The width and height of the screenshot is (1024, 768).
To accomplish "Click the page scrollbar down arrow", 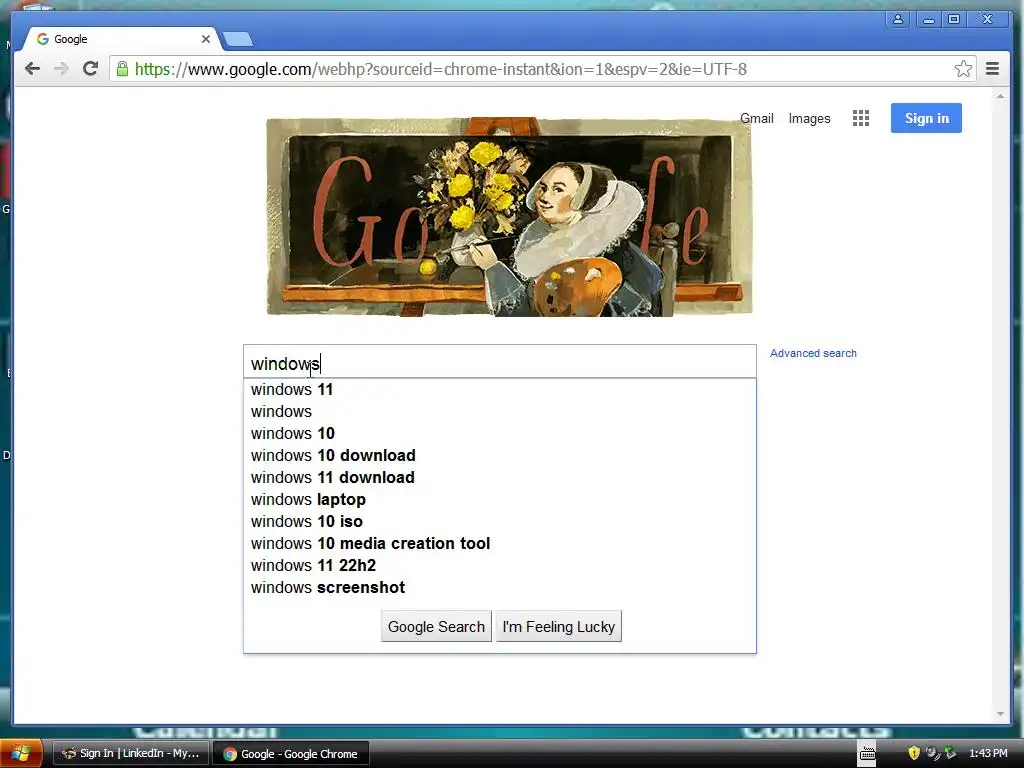I will (1000, 714).
